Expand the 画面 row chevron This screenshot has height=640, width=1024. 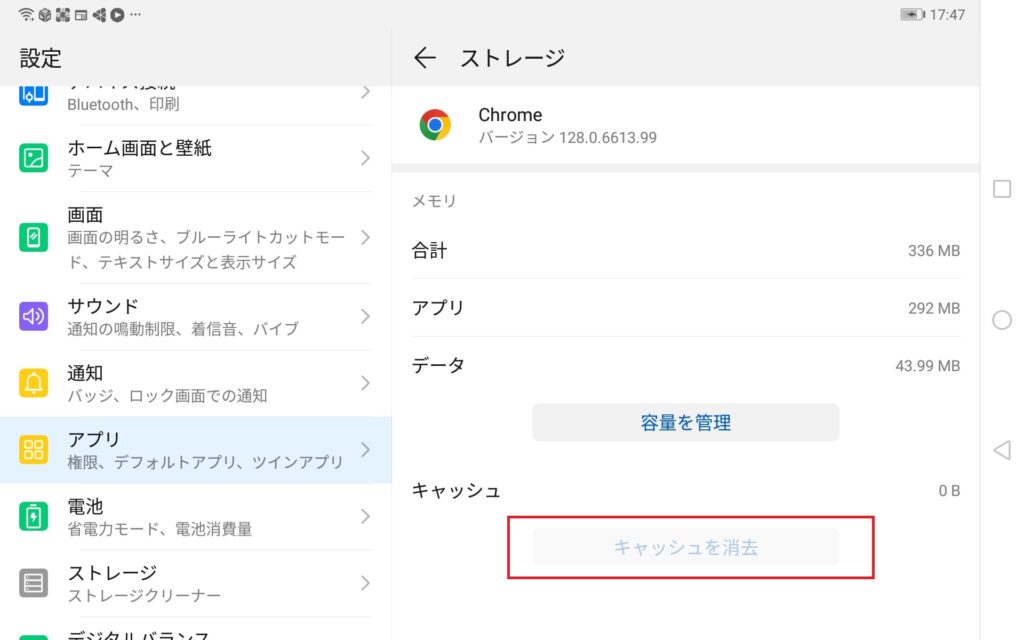(365, 237)
